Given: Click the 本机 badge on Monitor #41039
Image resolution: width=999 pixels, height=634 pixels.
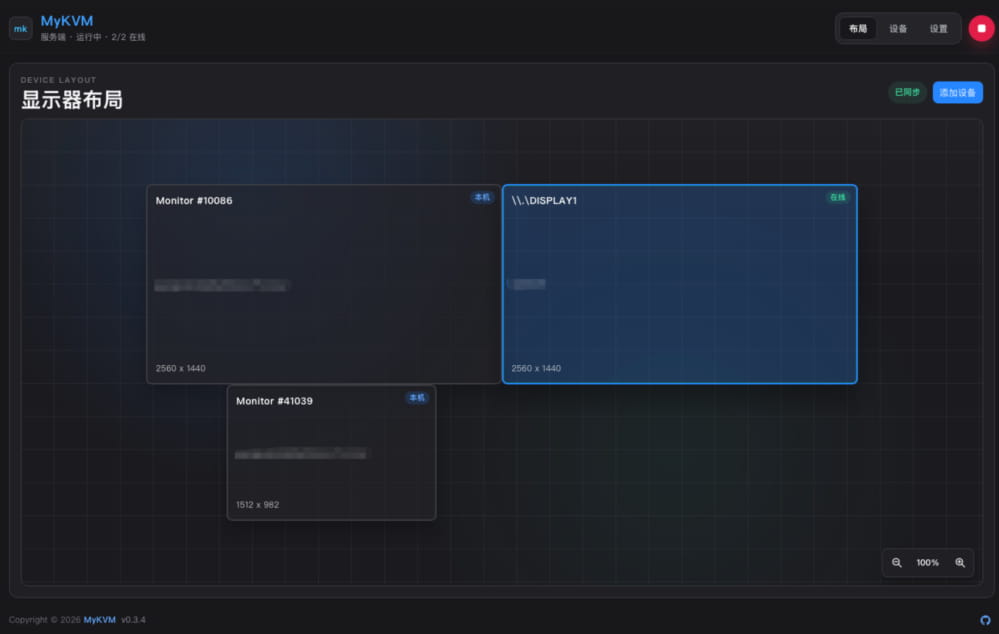Looking at the screenshot, I should (x=417, y=398).
